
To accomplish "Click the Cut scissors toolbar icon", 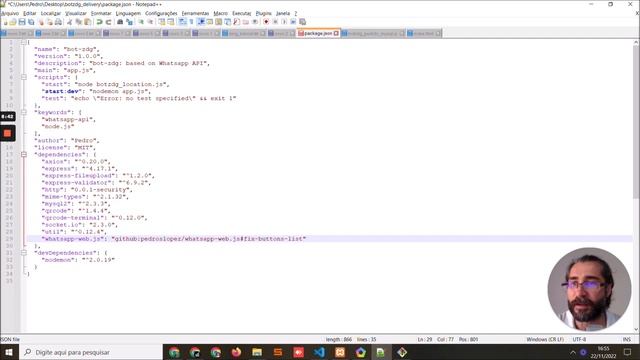I will click(69, 22).
